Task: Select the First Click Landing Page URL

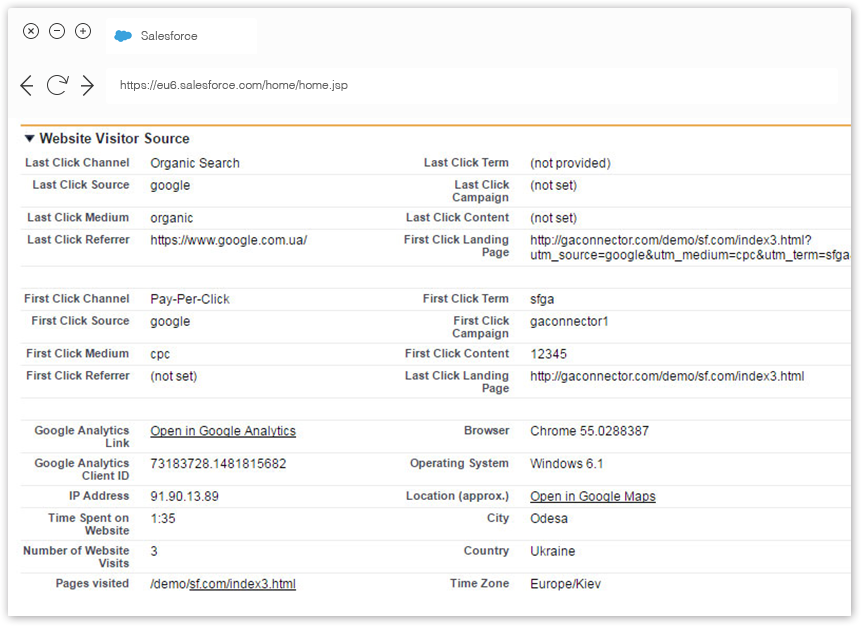Action: click(x=690, y=248)
